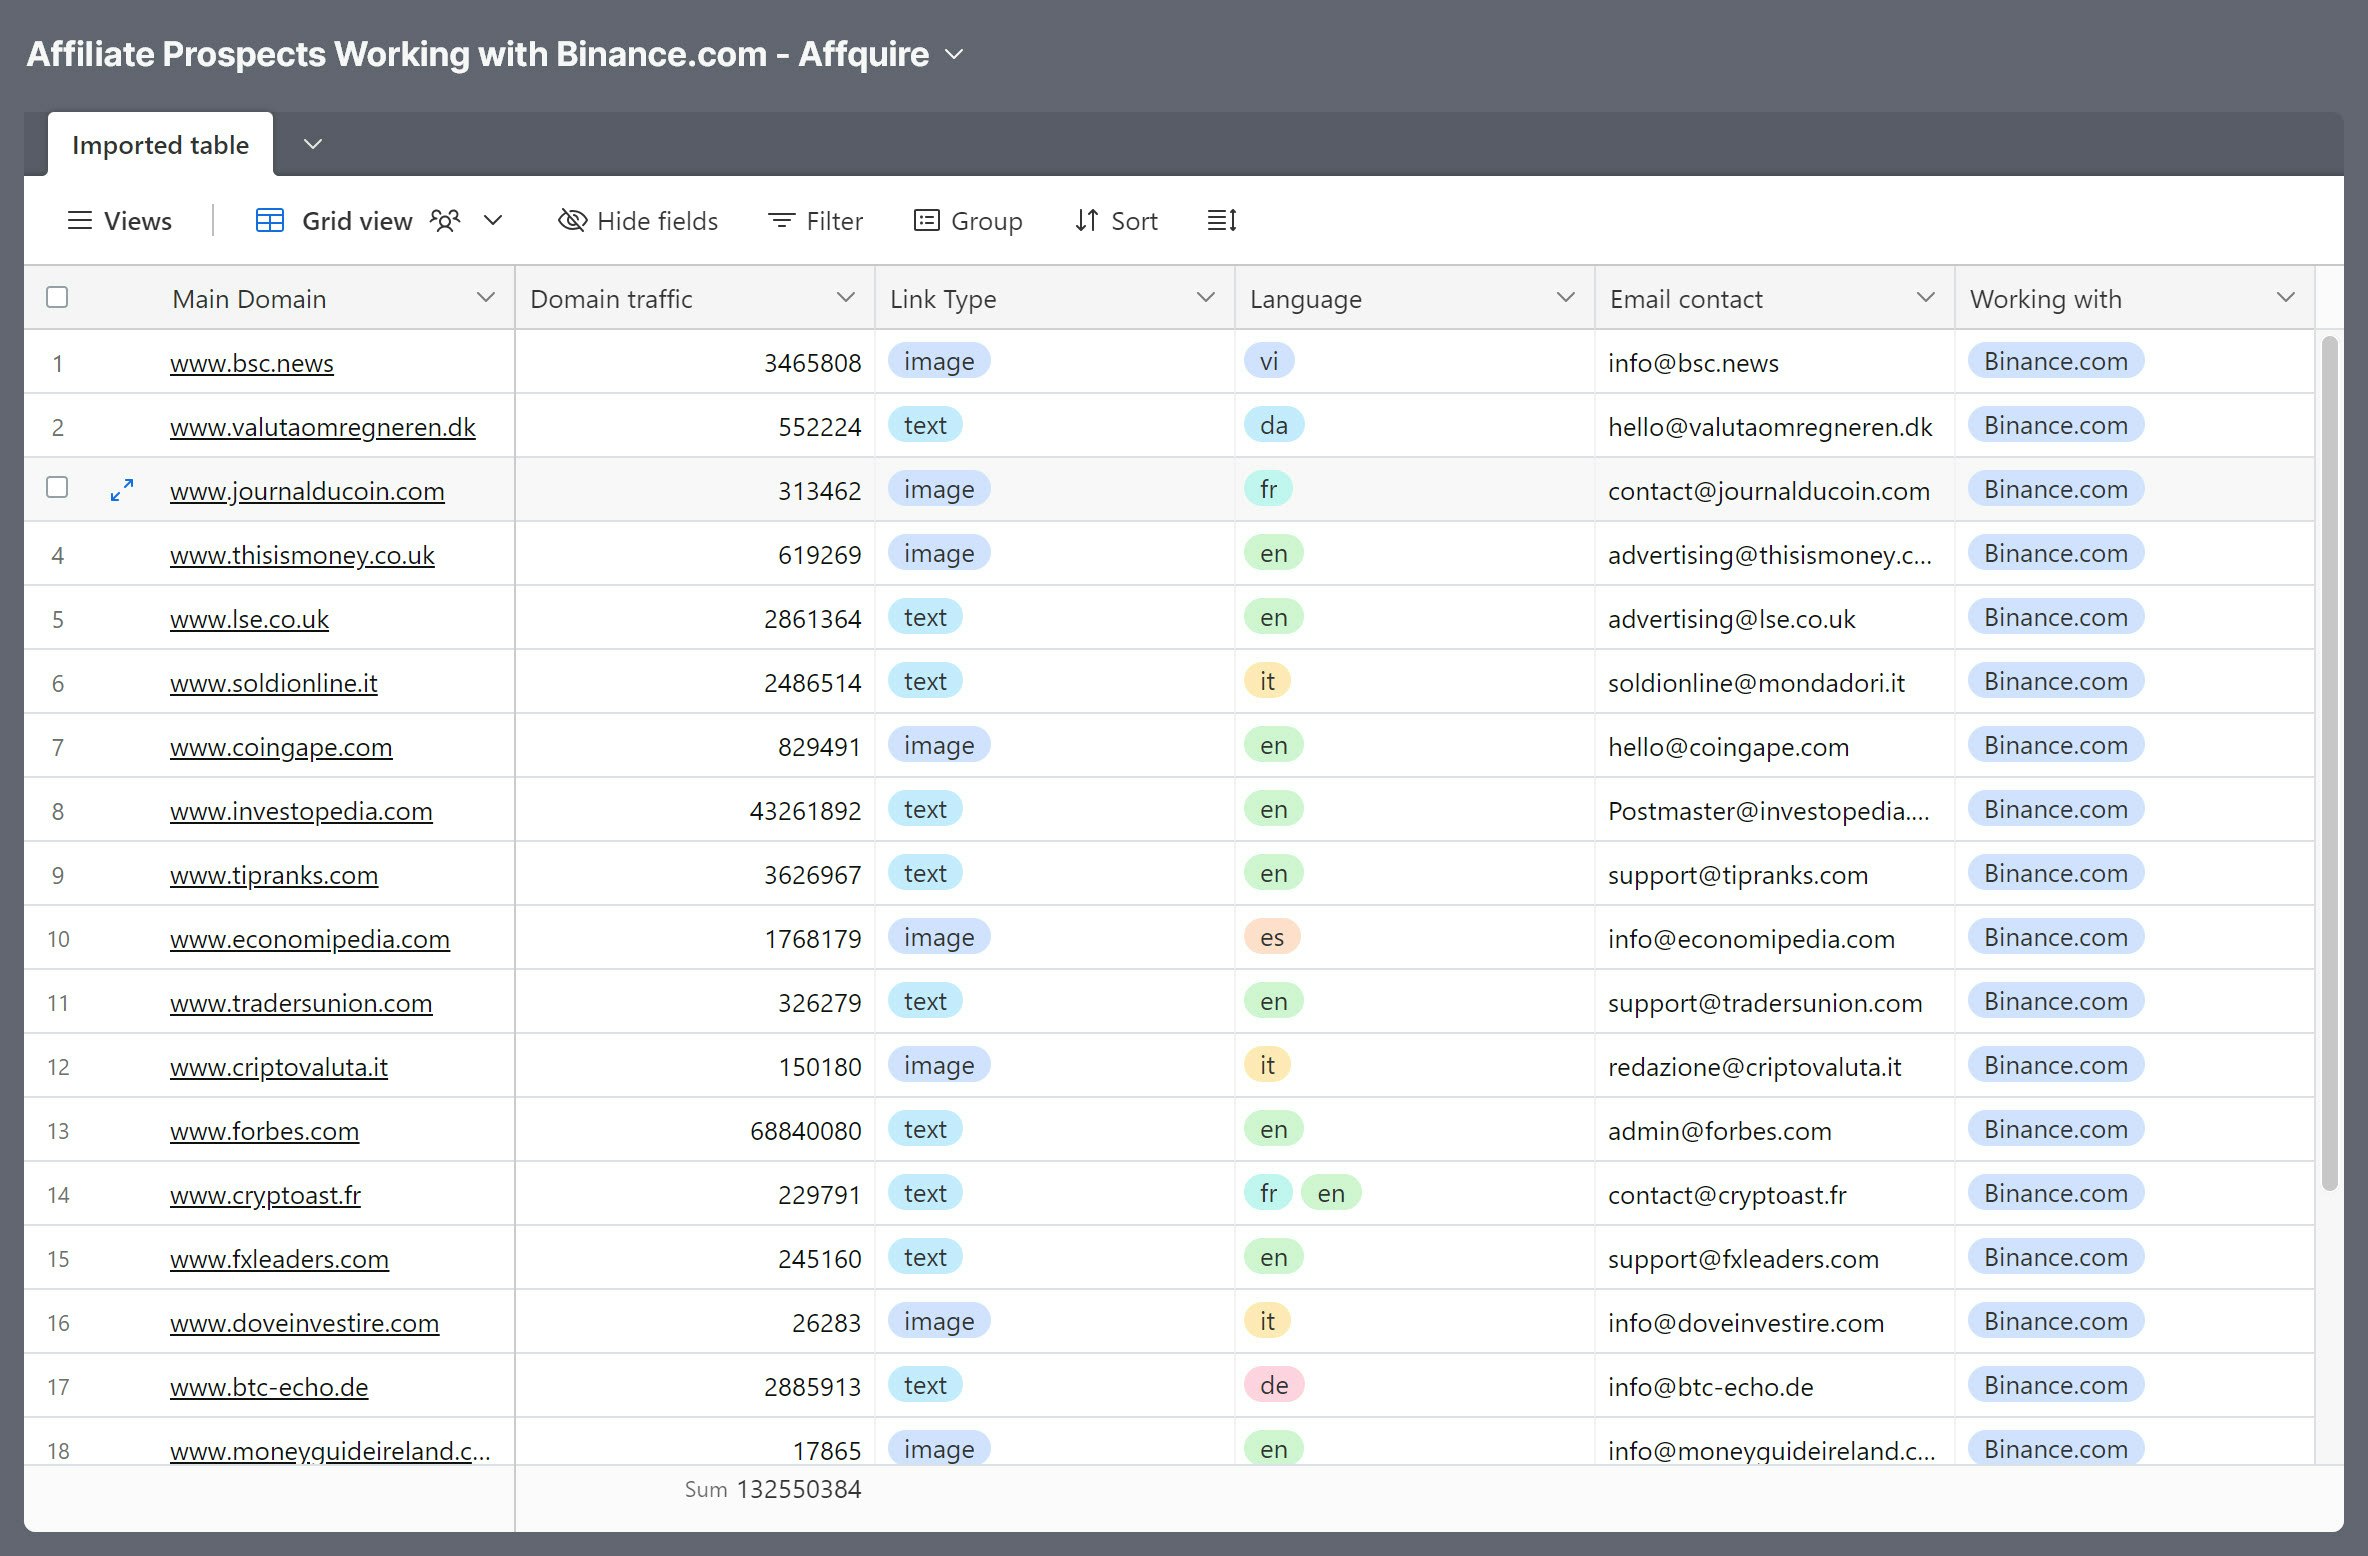Open the www.forbes.com link
The image size is (2368, 1556).
tap(264, 1131)
